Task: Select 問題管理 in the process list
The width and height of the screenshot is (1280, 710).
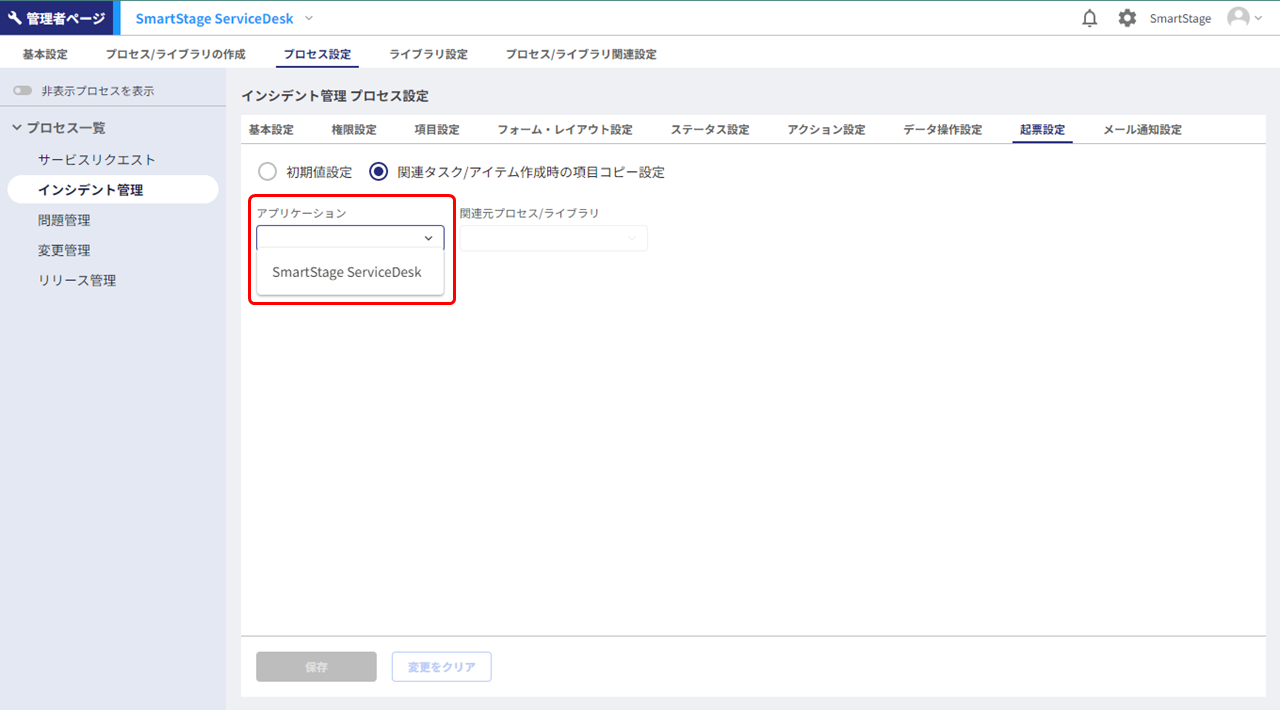Action: pyautogui.click(x=64, y=220)
